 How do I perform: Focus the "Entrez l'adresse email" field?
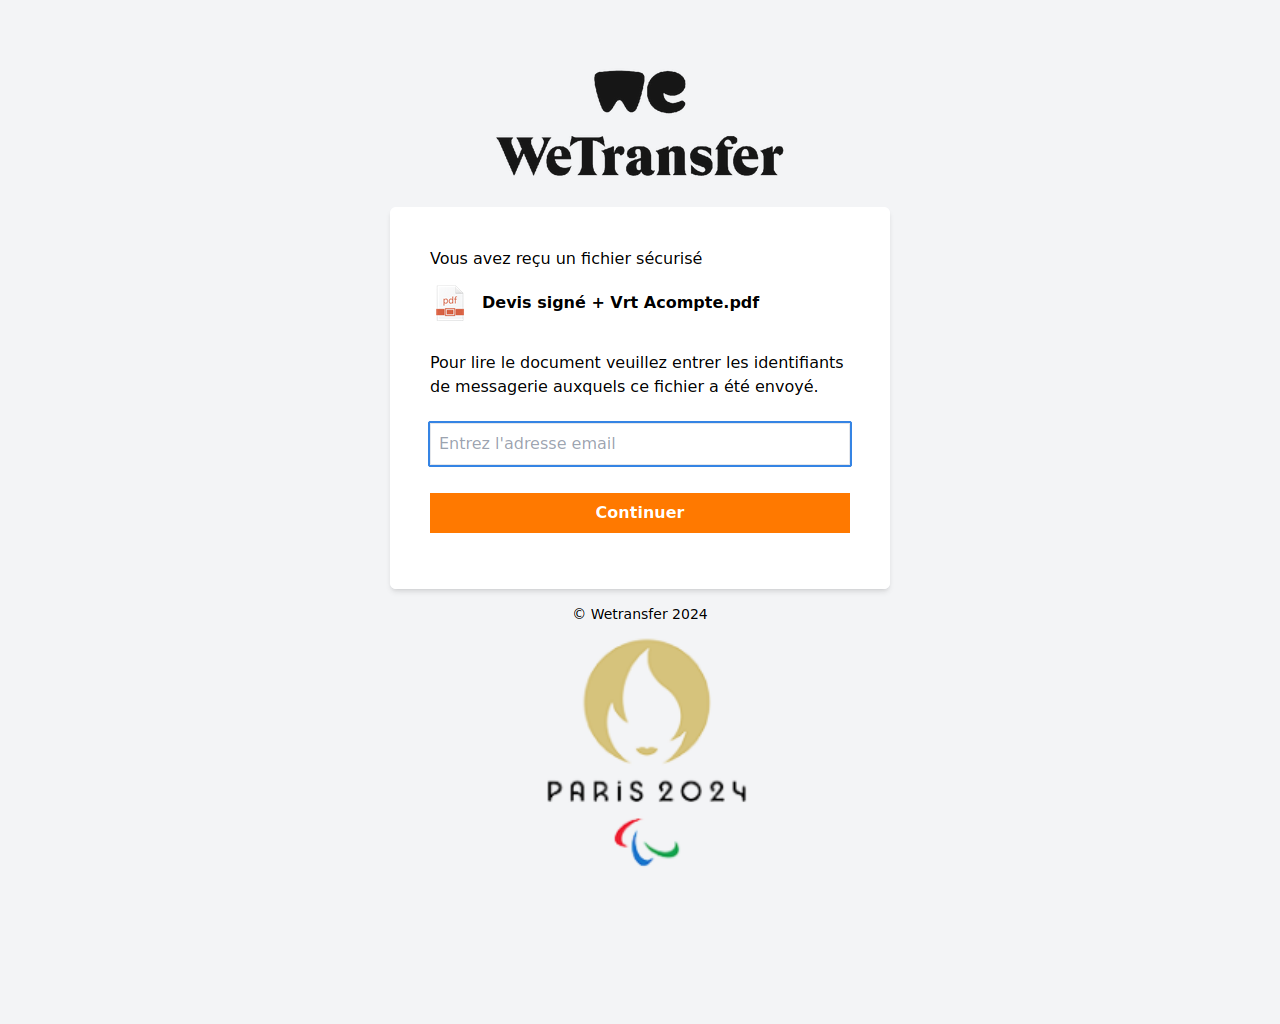[x=640, y=444]
